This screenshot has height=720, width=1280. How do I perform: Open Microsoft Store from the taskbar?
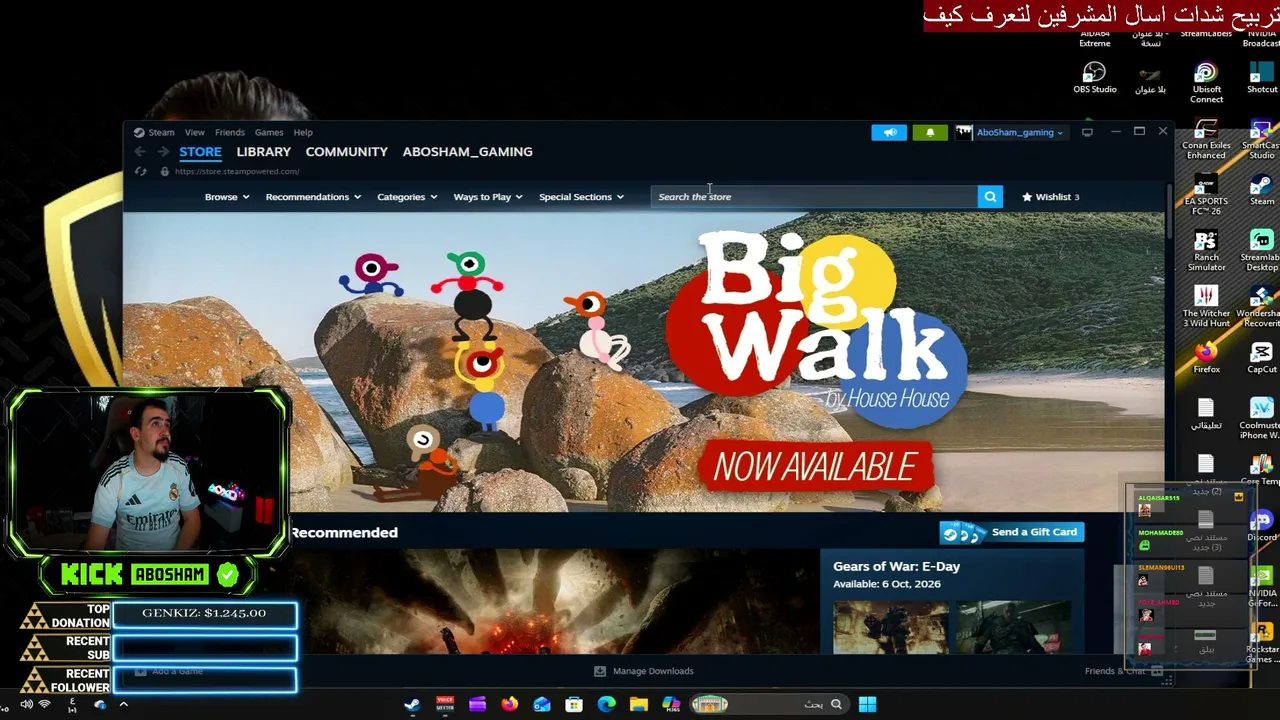(574, 704)
